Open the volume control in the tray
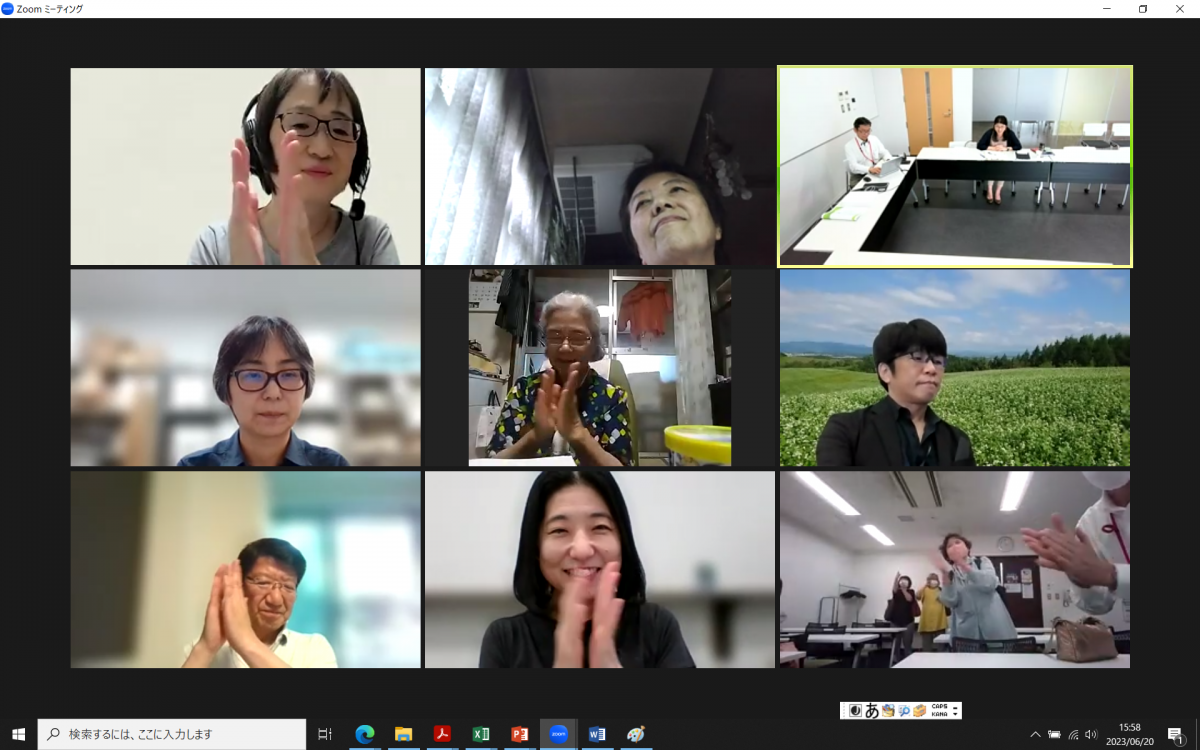Image resolution: width=1200 pixels, height=750 pixels. [x=1090, y=734]
